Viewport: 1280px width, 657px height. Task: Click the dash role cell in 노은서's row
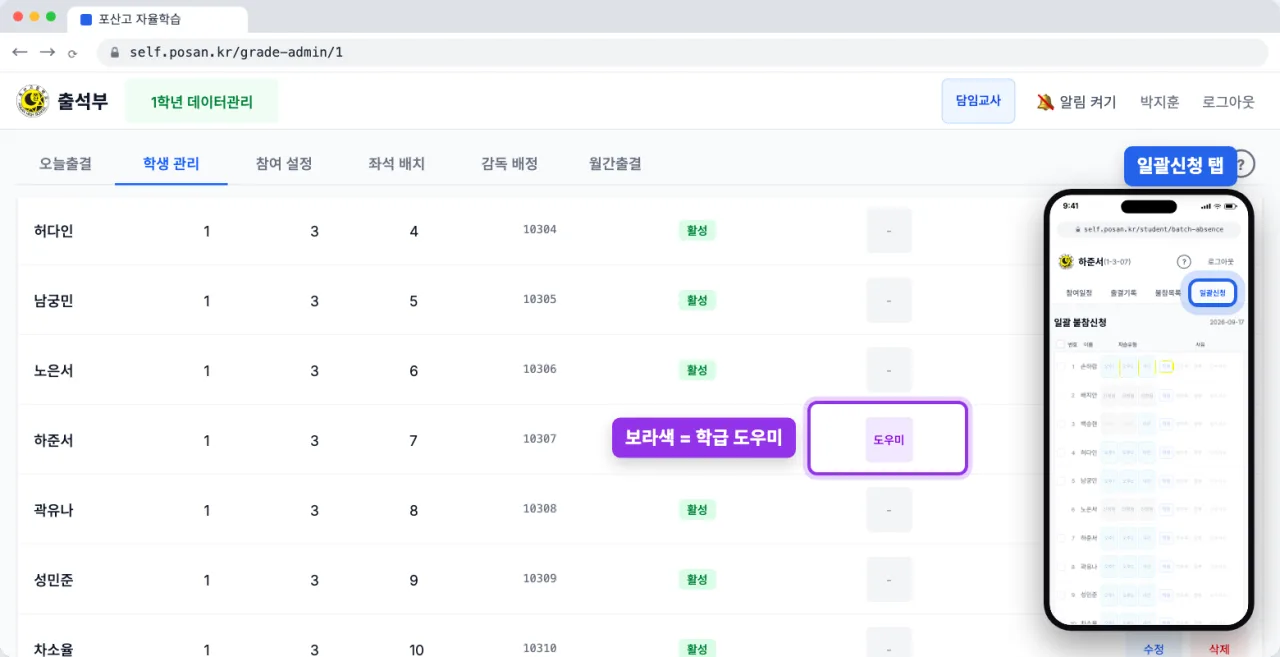(x=889, y=371)
